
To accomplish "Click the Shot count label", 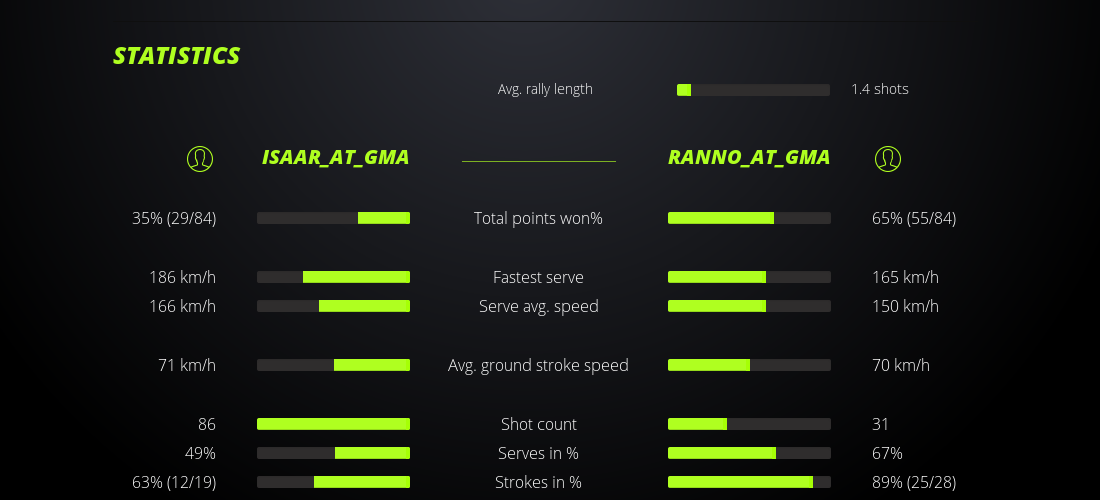I will pos(538,424).
